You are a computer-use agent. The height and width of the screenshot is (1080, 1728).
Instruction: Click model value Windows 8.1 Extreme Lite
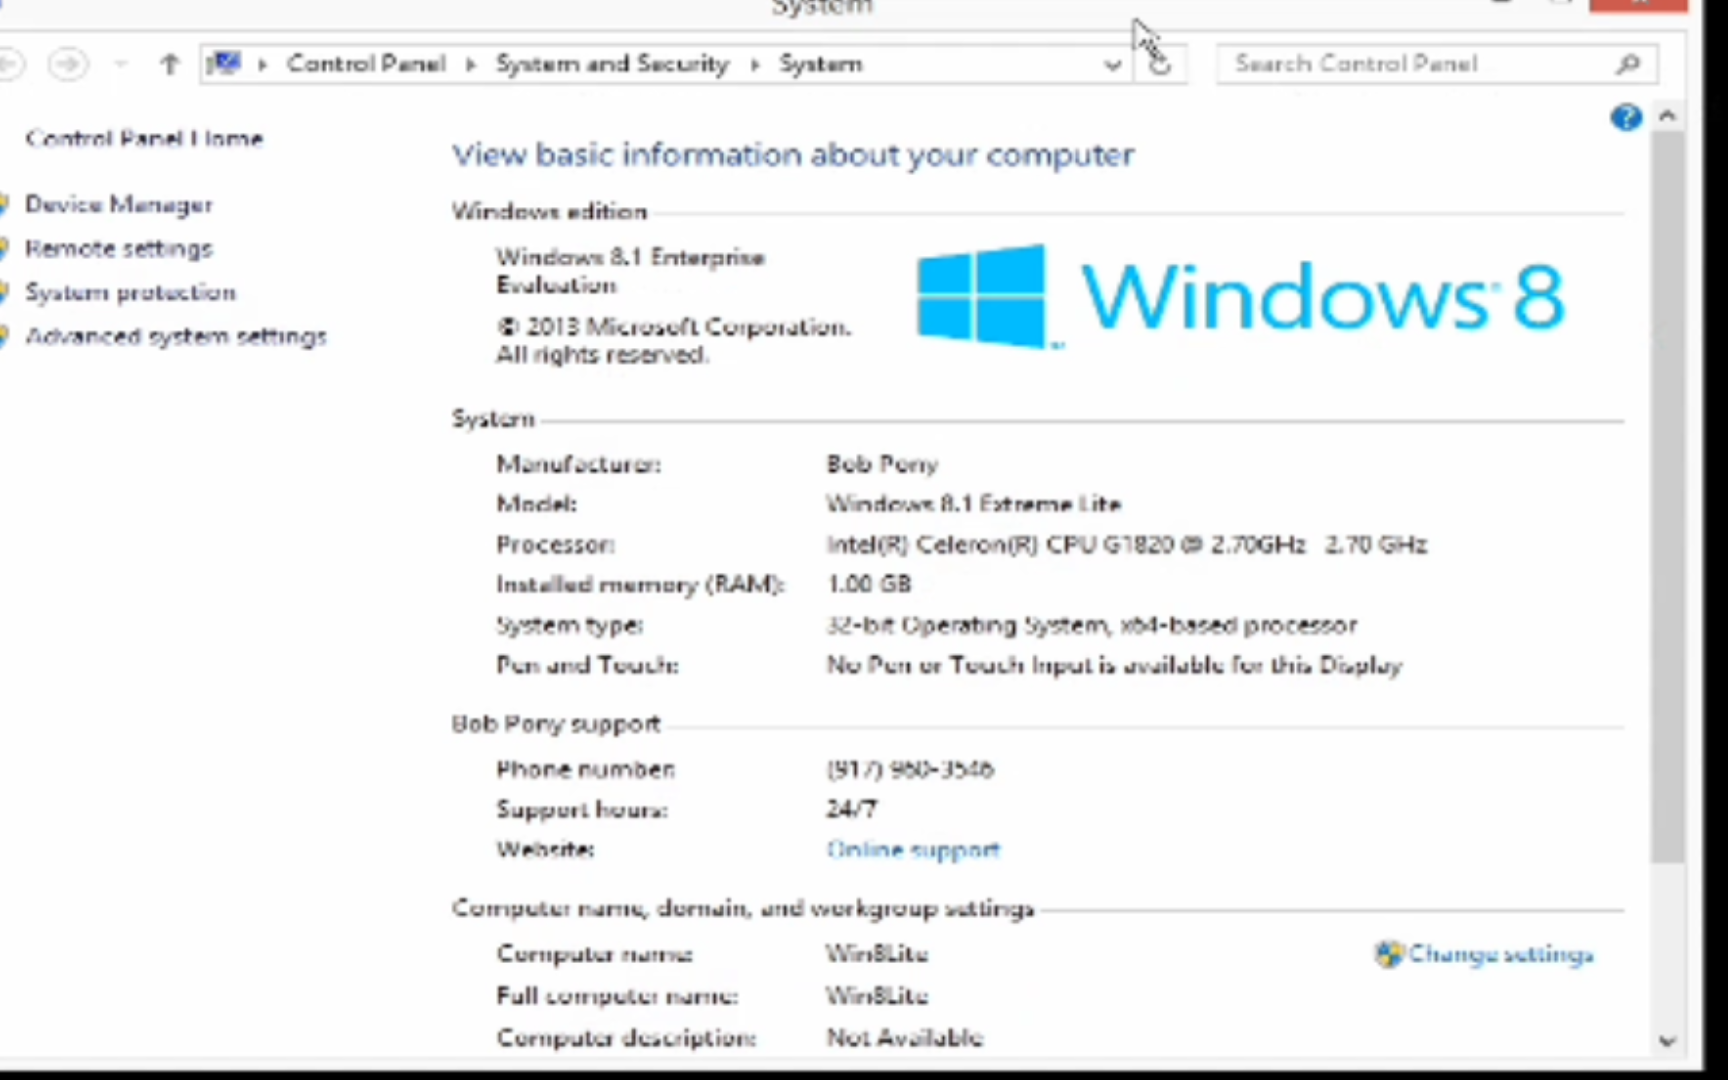(x=973, y=504)
